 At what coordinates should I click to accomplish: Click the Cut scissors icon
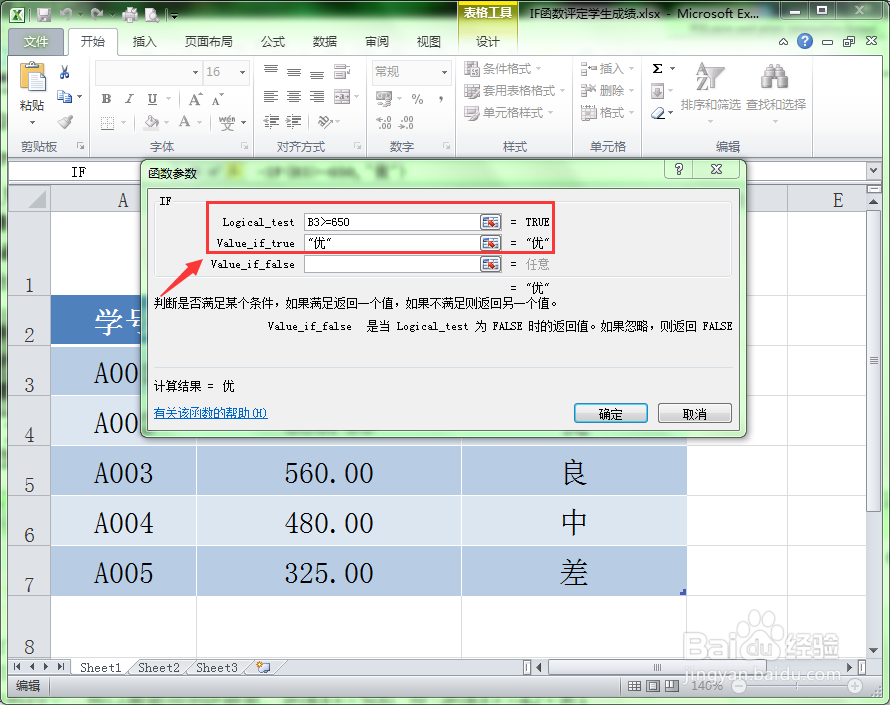[x=64, y=72]
